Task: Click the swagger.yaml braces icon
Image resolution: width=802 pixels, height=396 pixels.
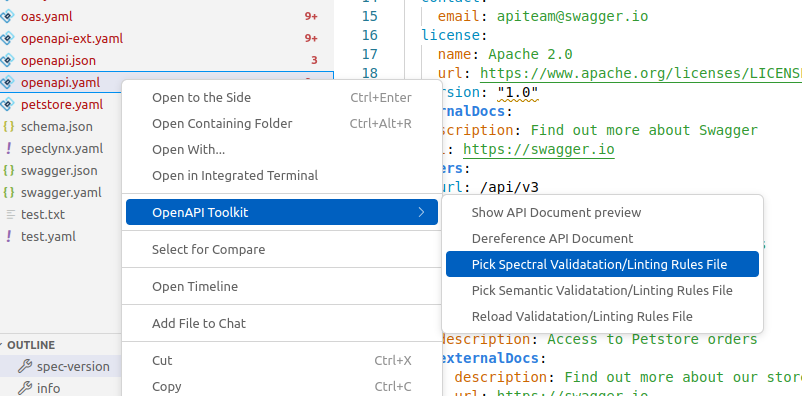Action: click(x=8, y=193)
